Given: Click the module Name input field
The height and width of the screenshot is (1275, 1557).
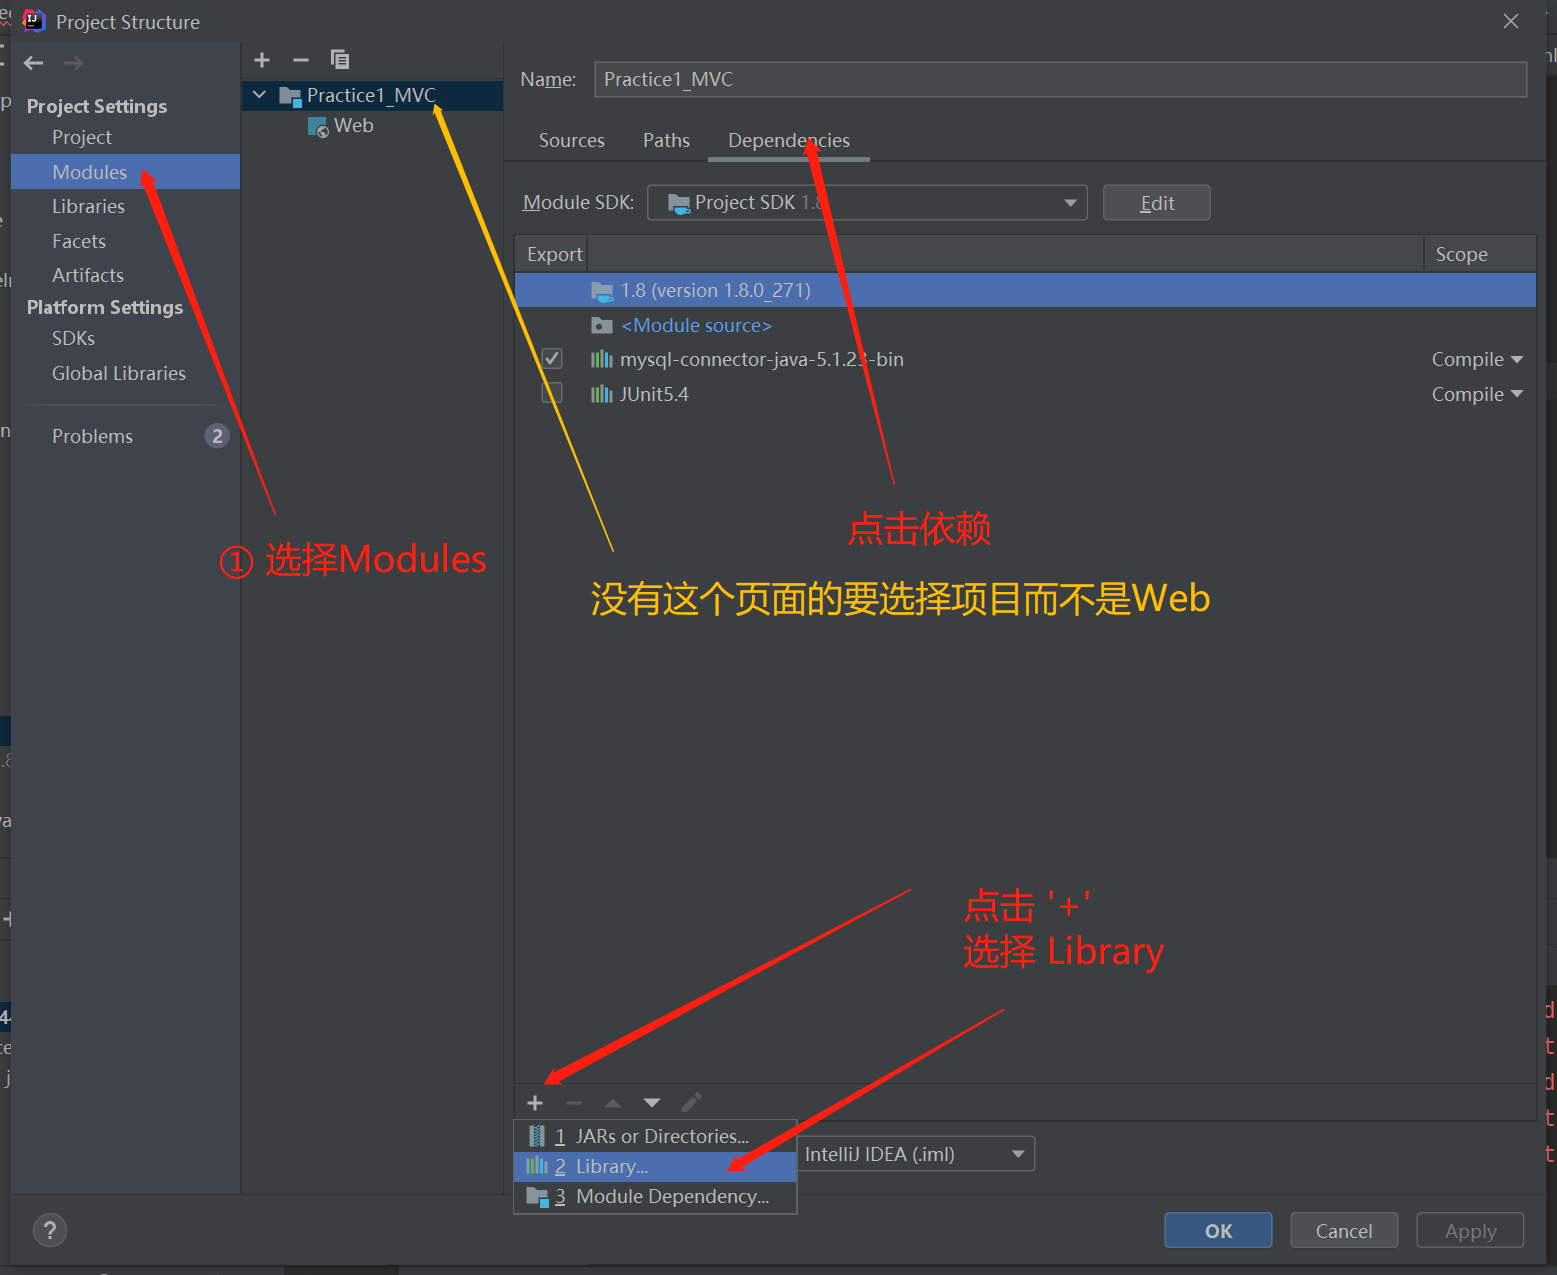Looking at the screenshot, I should click(1060, 80).
